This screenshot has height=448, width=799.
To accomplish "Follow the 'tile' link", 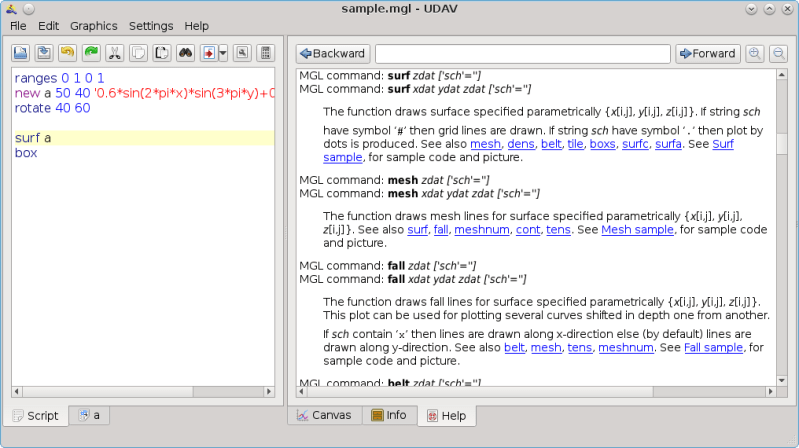I will pyautogui.click(x=575, y=144).
